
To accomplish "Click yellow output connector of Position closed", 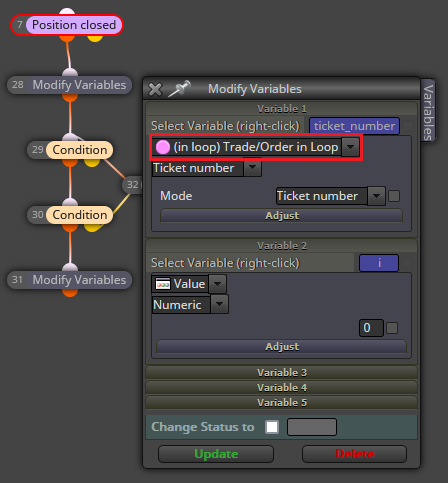I will 95,38.
